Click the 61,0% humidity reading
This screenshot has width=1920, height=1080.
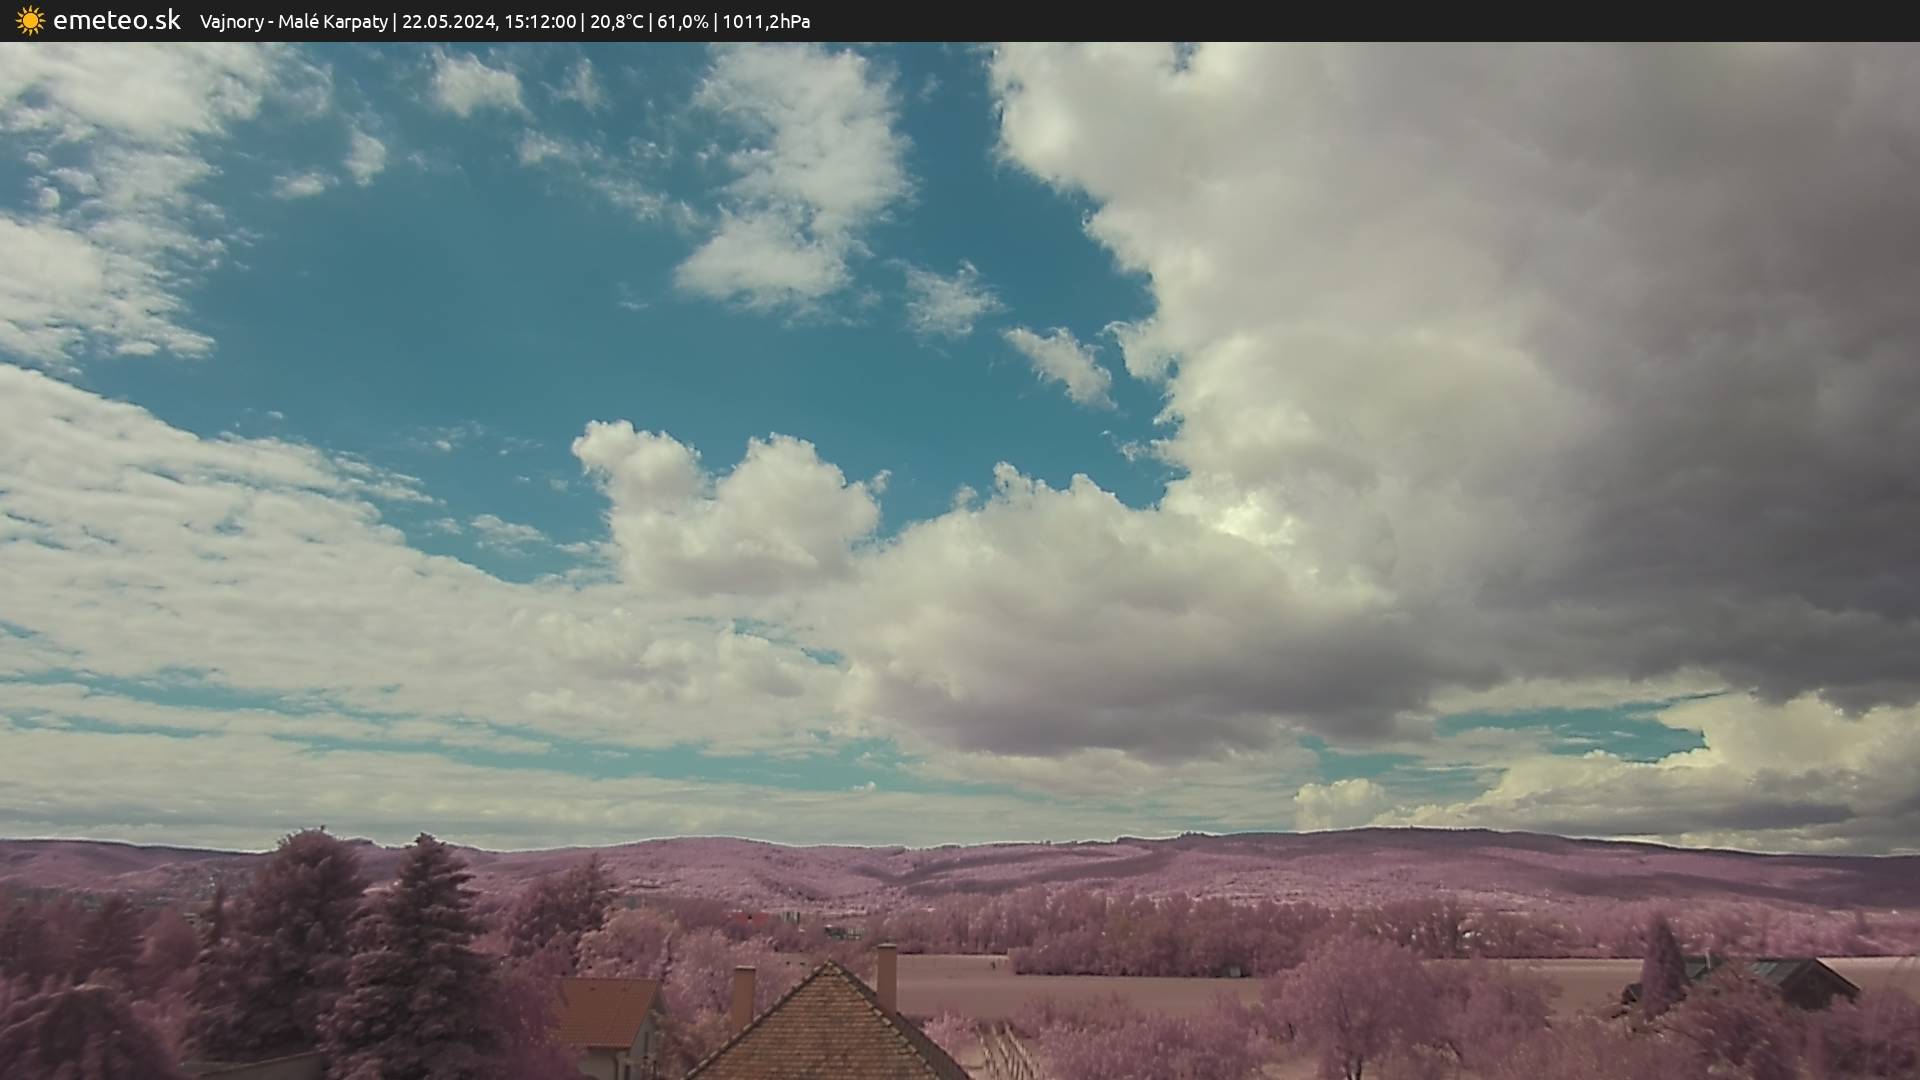(681, 22)
